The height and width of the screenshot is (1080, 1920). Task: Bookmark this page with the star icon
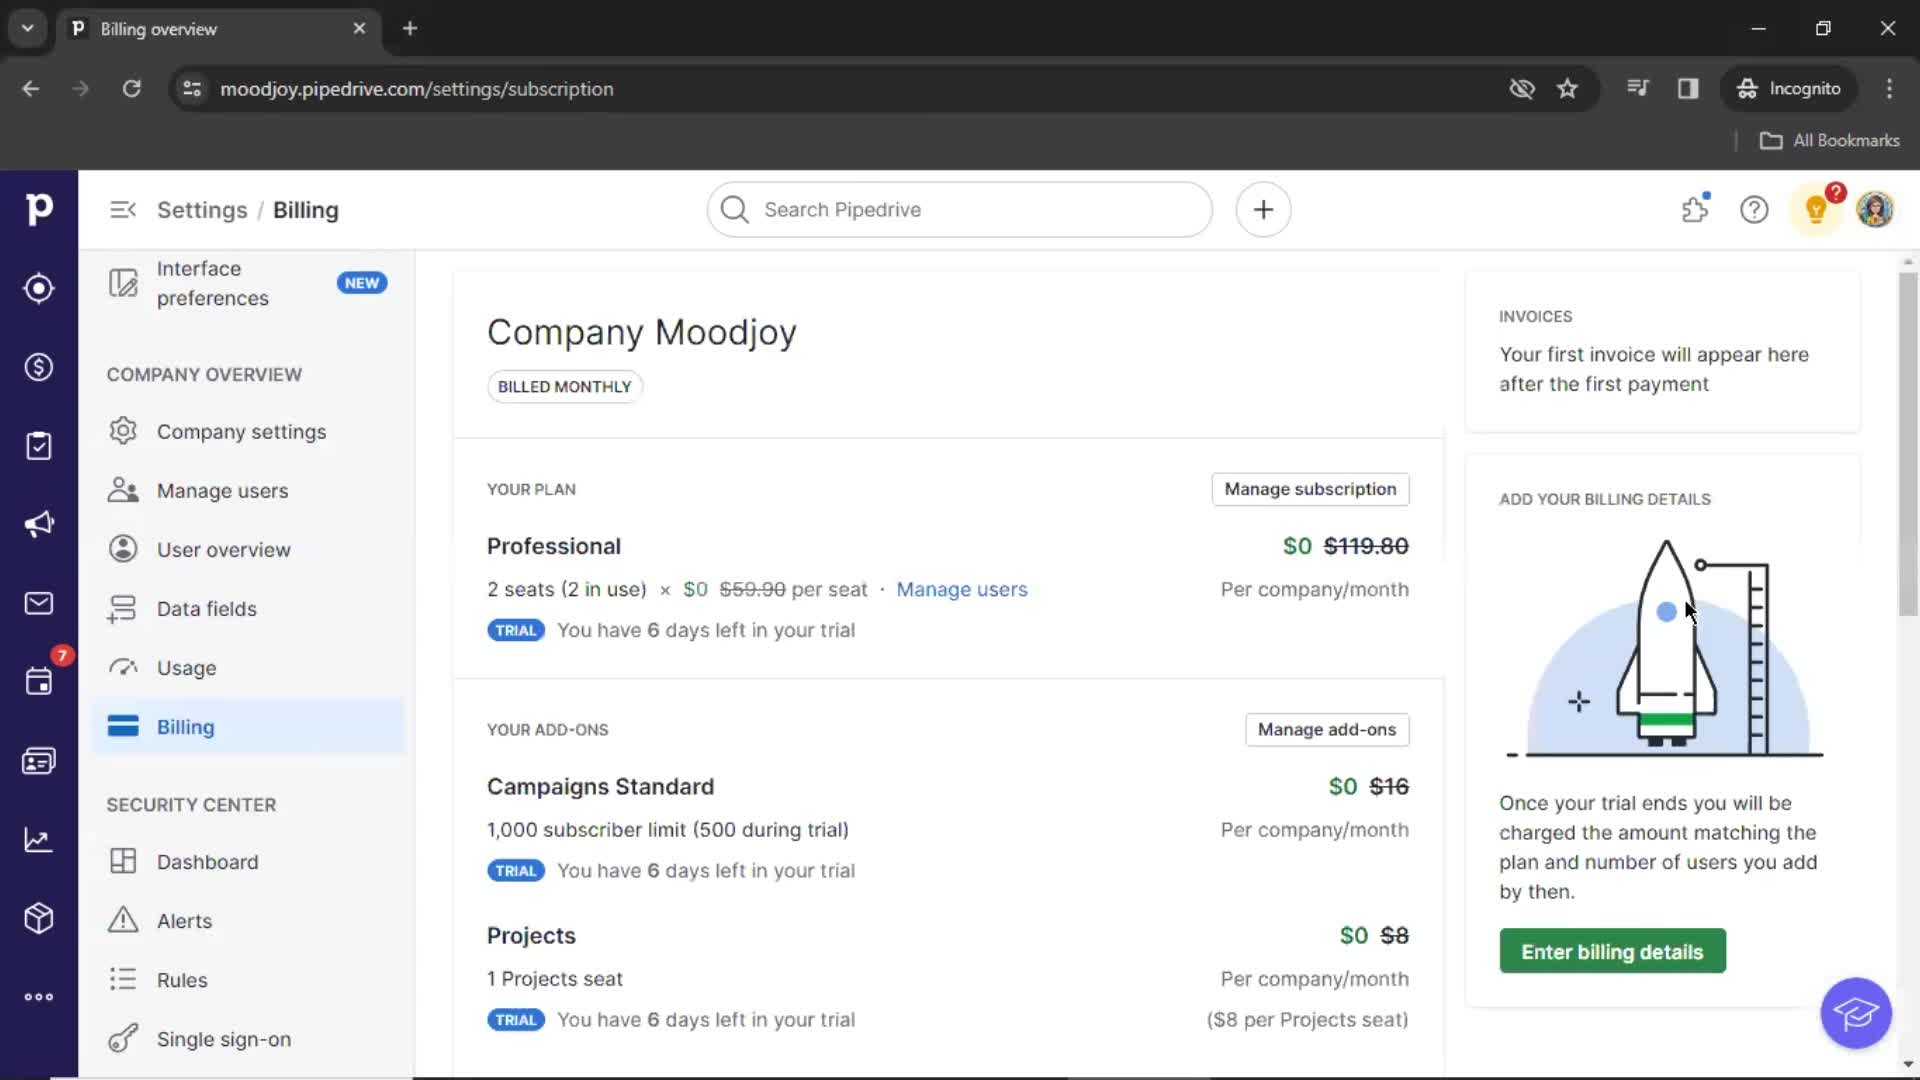pos(1567,89)
